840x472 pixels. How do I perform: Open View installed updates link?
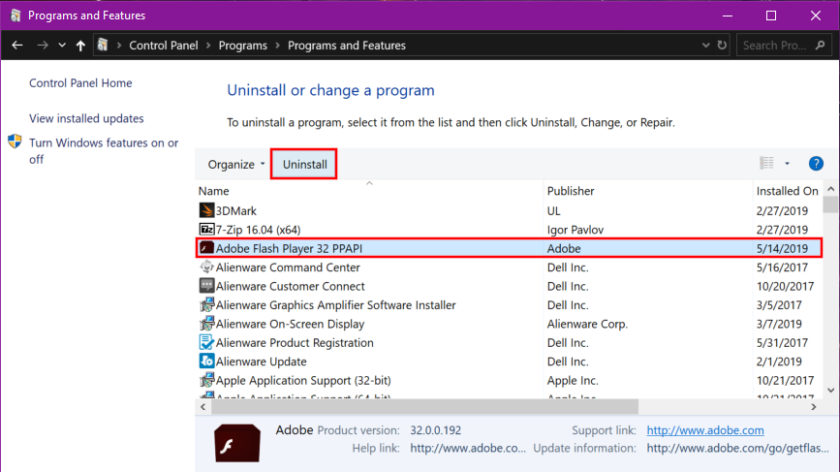(86, 118)
